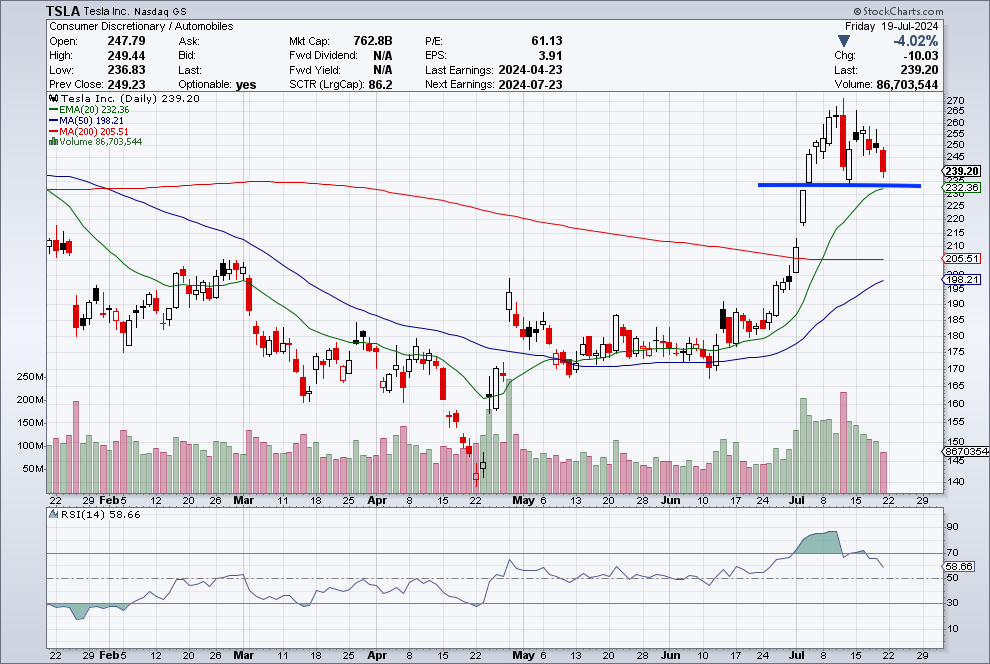Click the EMA(20) 232.36 legend entry
Screen dimensions: 990x664
pos(89,109)
